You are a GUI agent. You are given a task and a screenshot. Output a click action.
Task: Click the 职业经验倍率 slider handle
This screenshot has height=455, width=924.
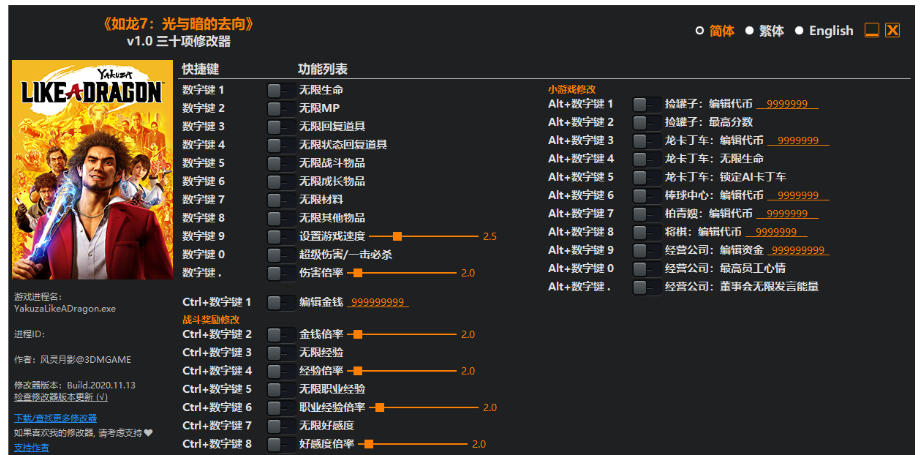coord(380,407)
